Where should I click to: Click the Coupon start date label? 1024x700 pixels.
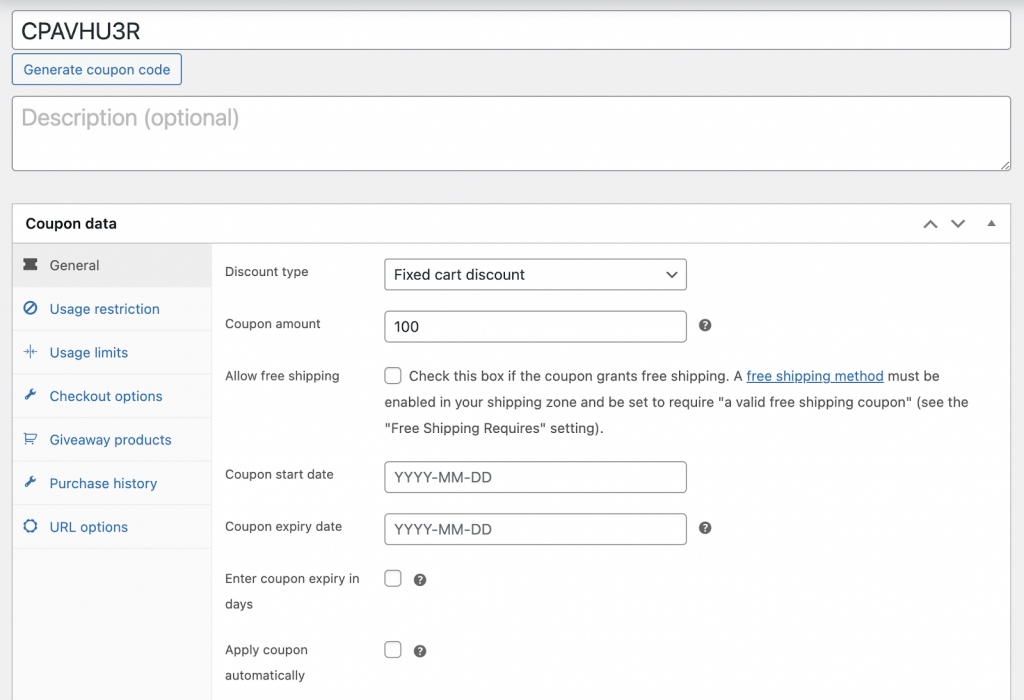pyautogui.click(x=279, y=475)
